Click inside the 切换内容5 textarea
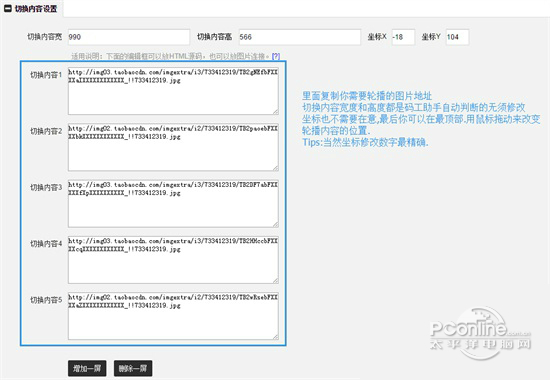Viewport: 550px width, 380px height. (x=173, y=316)
